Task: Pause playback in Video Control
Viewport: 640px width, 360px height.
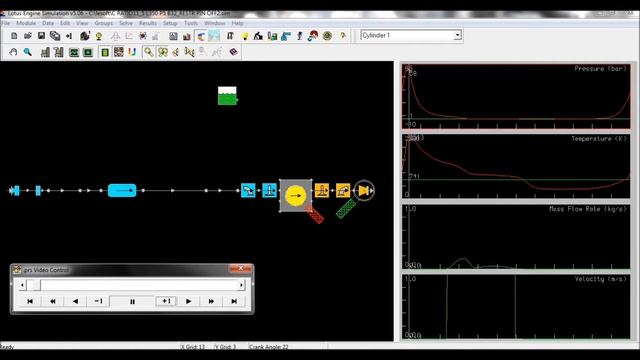Action: pos(132,302)
